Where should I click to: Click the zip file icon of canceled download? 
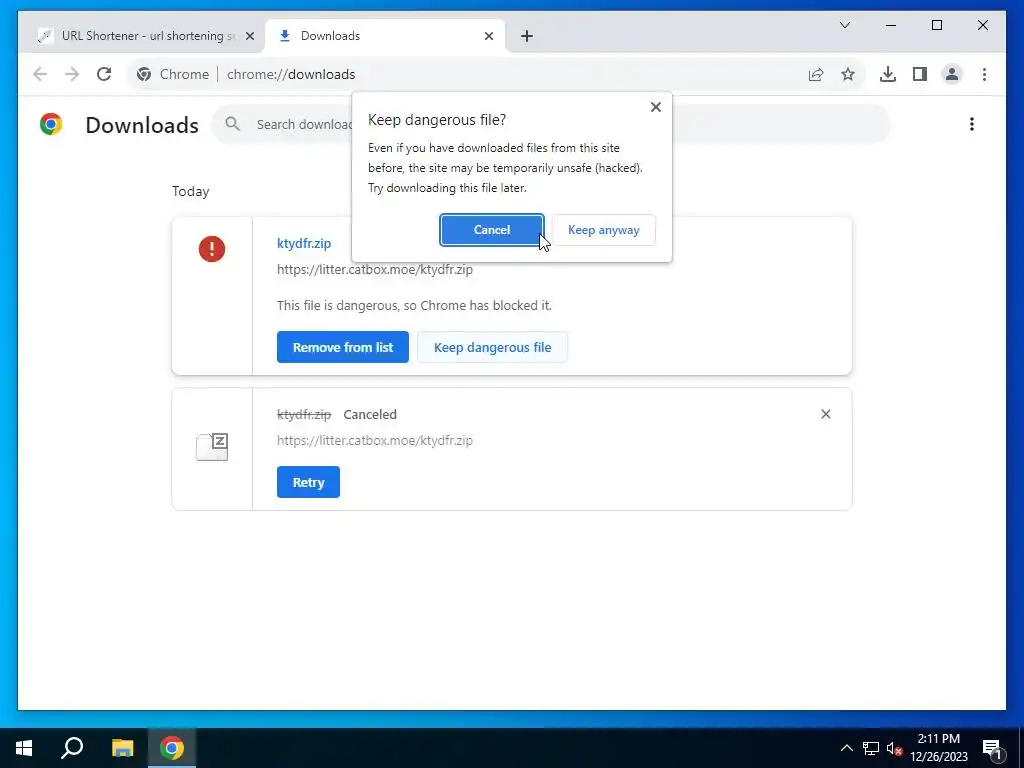pos(212,447)
